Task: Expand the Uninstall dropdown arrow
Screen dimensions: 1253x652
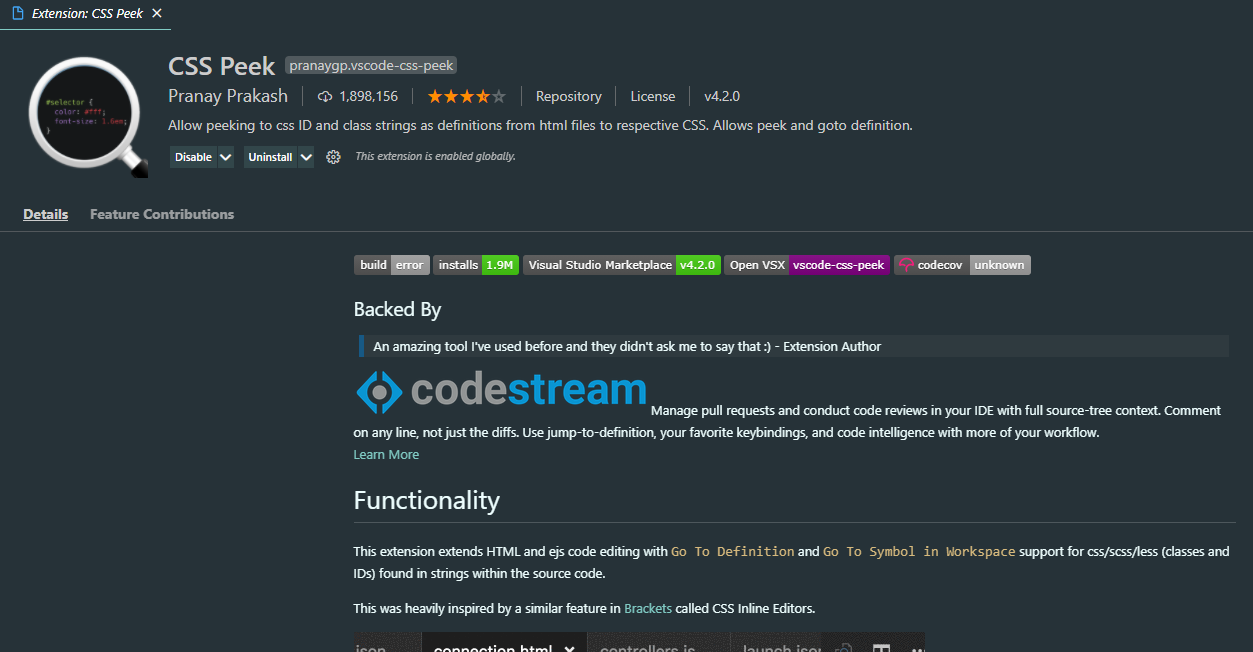Action: [306, 157]
